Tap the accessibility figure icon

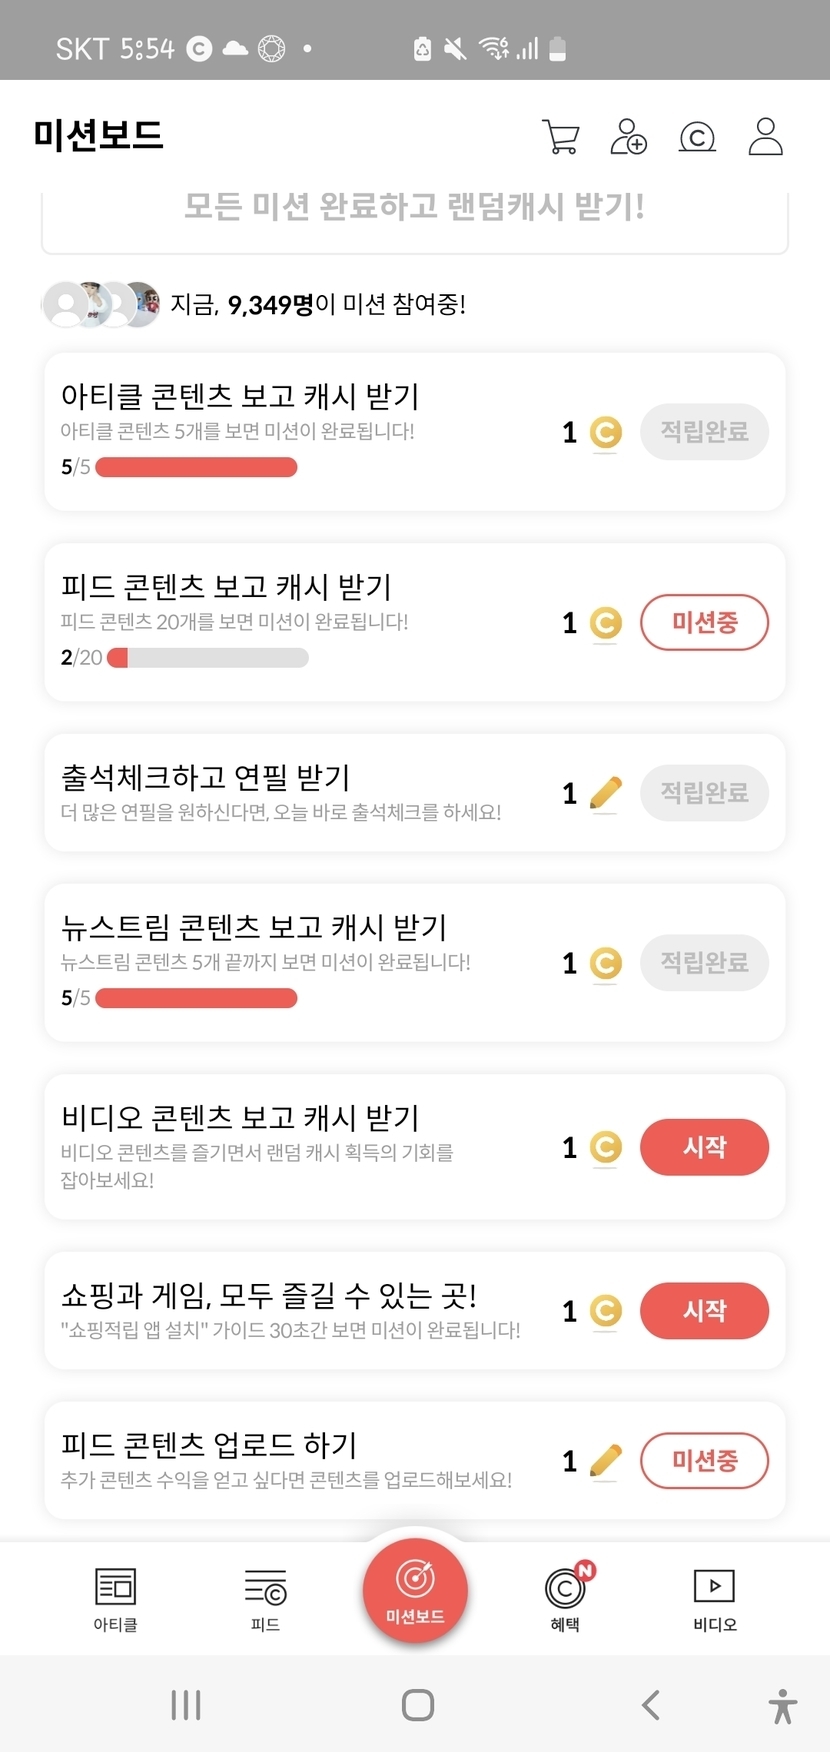click(783, 1705)
